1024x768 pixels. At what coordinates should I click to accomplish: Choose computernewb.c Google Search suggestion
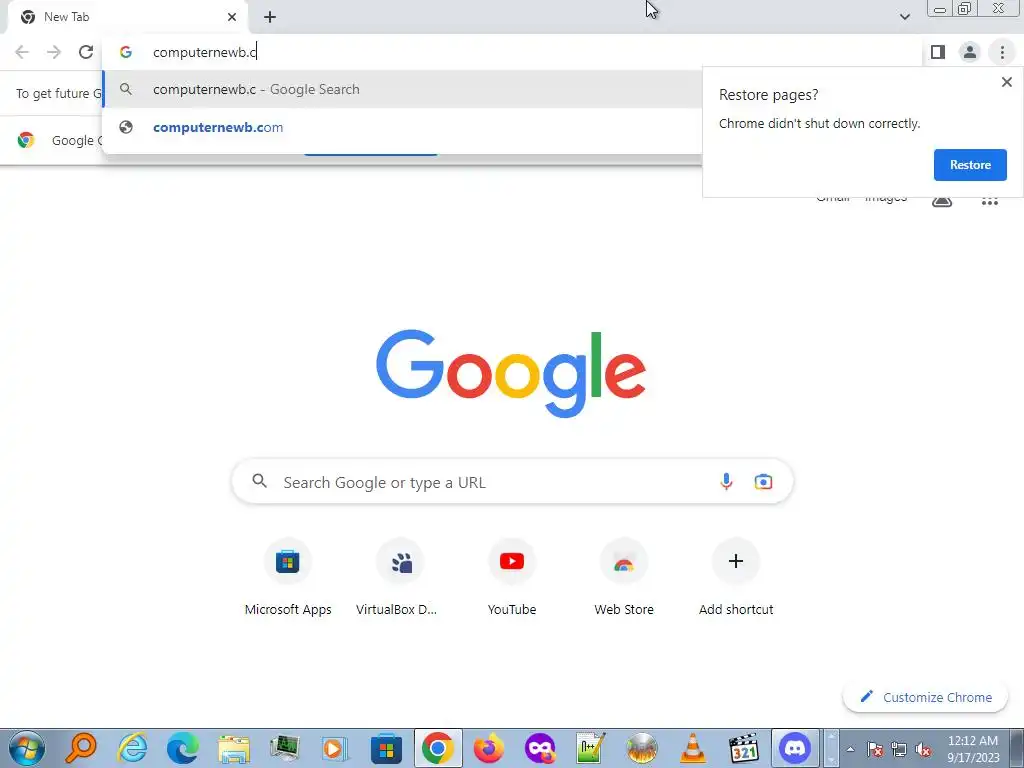[402, 89]
